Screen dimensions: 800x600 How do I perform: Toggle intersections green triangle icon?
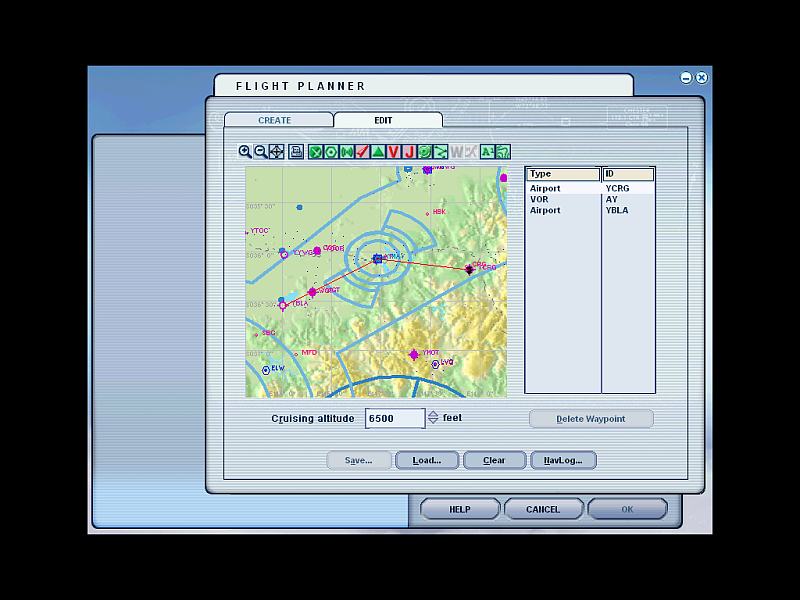pos(378,152)
